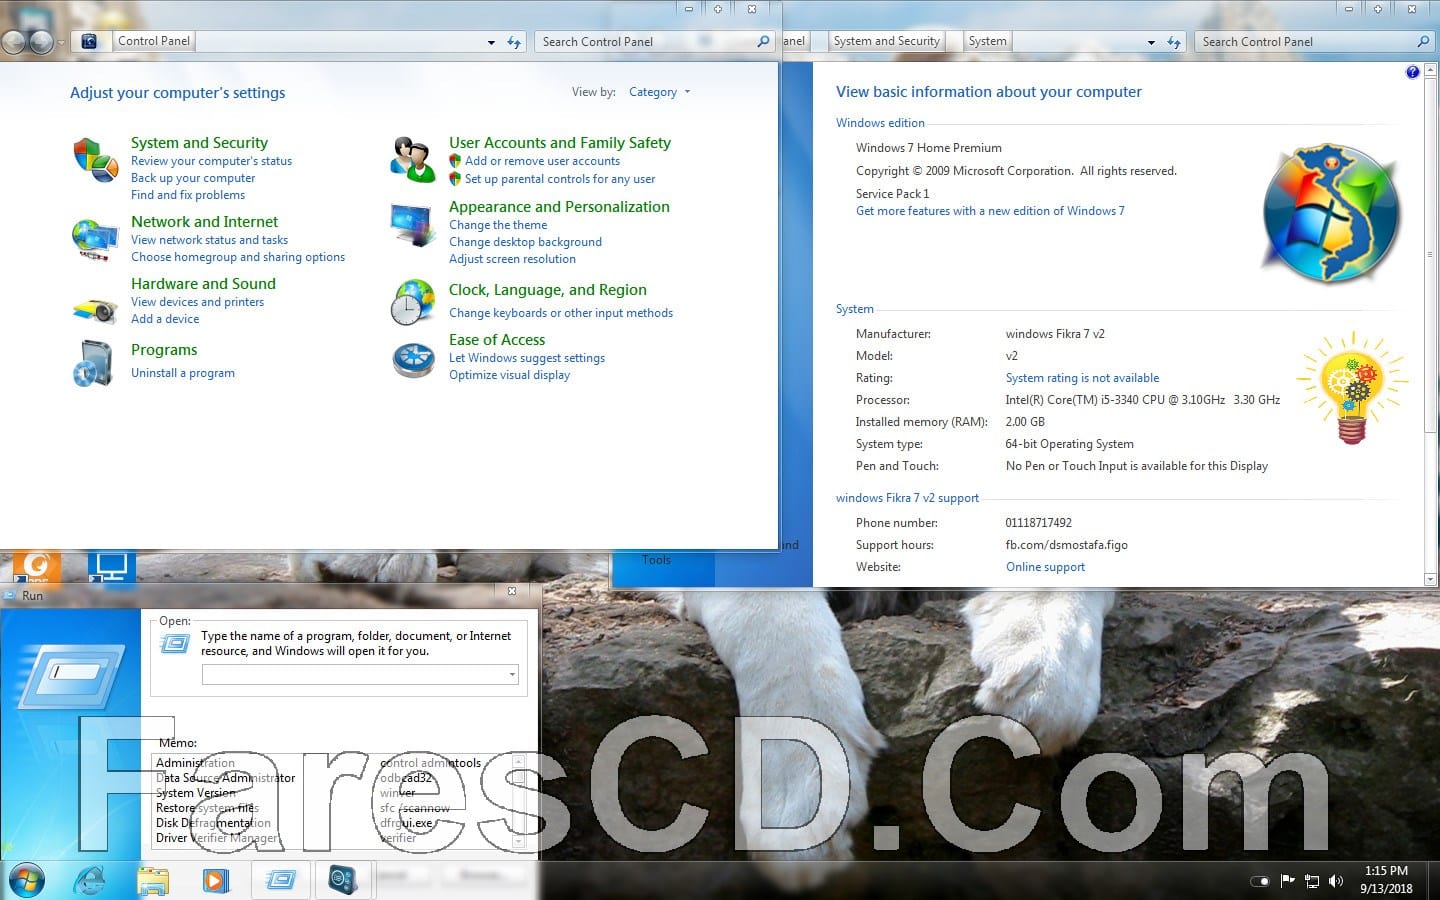Click the Ease of Access icon
Image resolution: width=1440 pixels, height=900 pixels.
pos(412,359)
